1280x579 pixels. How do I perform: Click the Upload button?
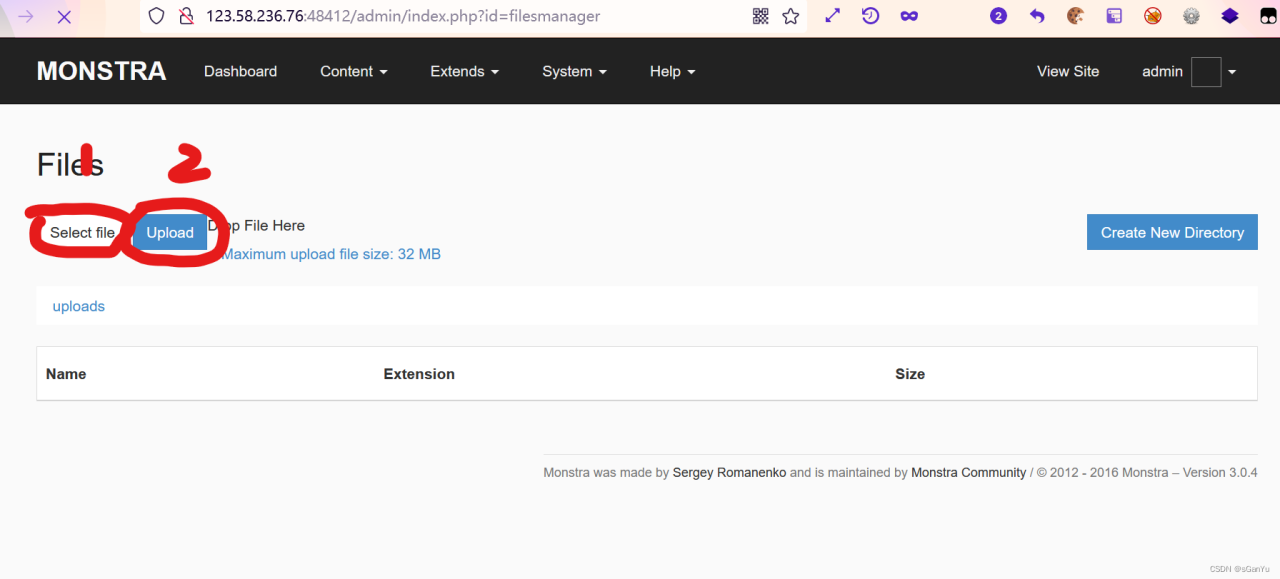click(170, 232)
